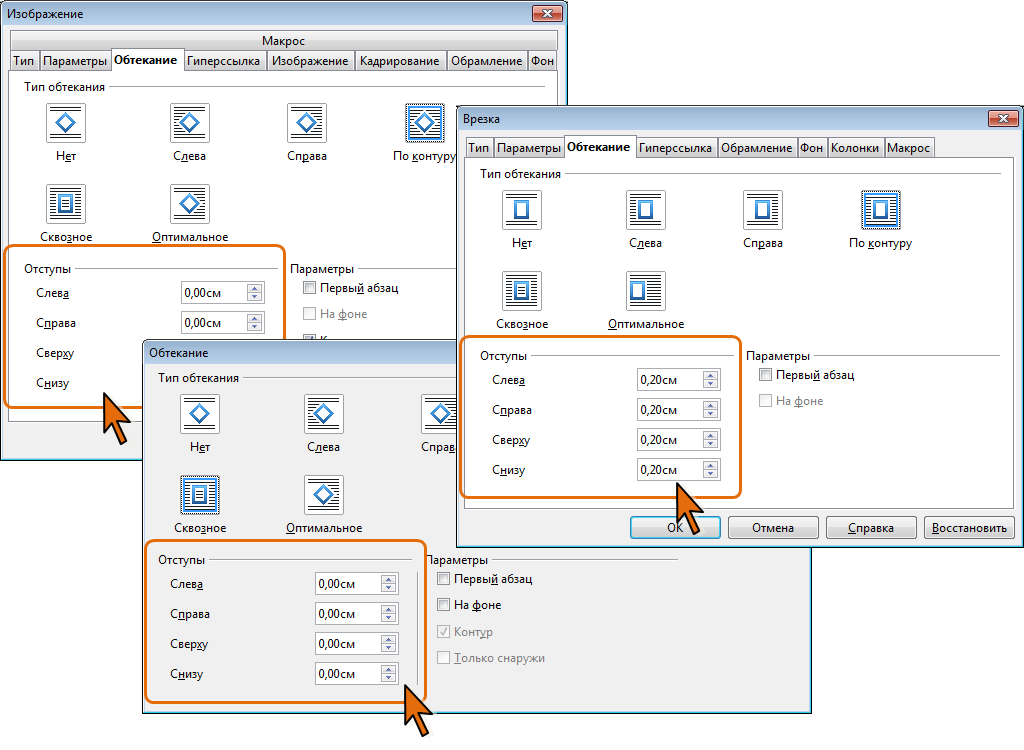Select 'Нет' wrap icon in Обтекание dialog
The width and height of the screenshot is (1024, 750).
click(200, 414)
